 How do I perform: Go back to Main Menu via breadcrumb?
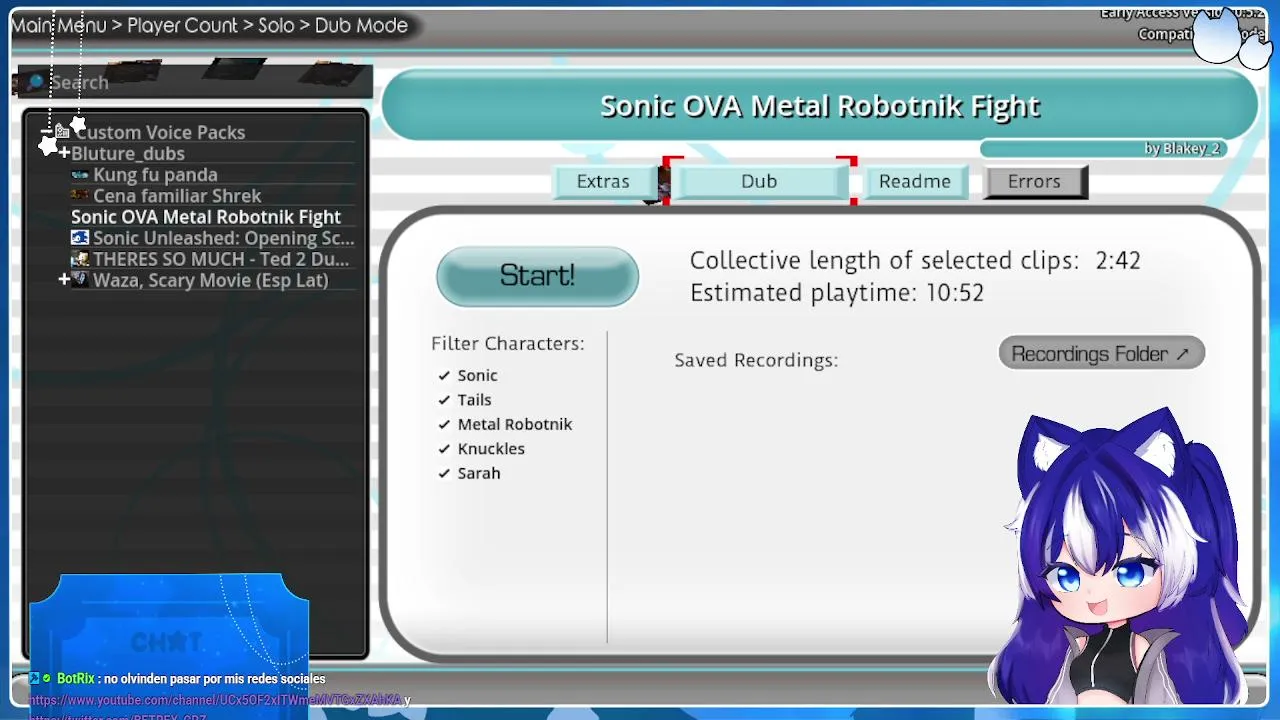point(58,26)
